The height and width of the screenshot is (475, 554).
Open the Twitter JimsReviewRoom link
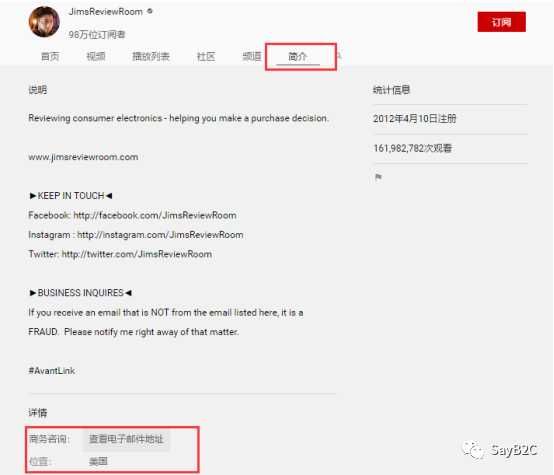(137, 254)
